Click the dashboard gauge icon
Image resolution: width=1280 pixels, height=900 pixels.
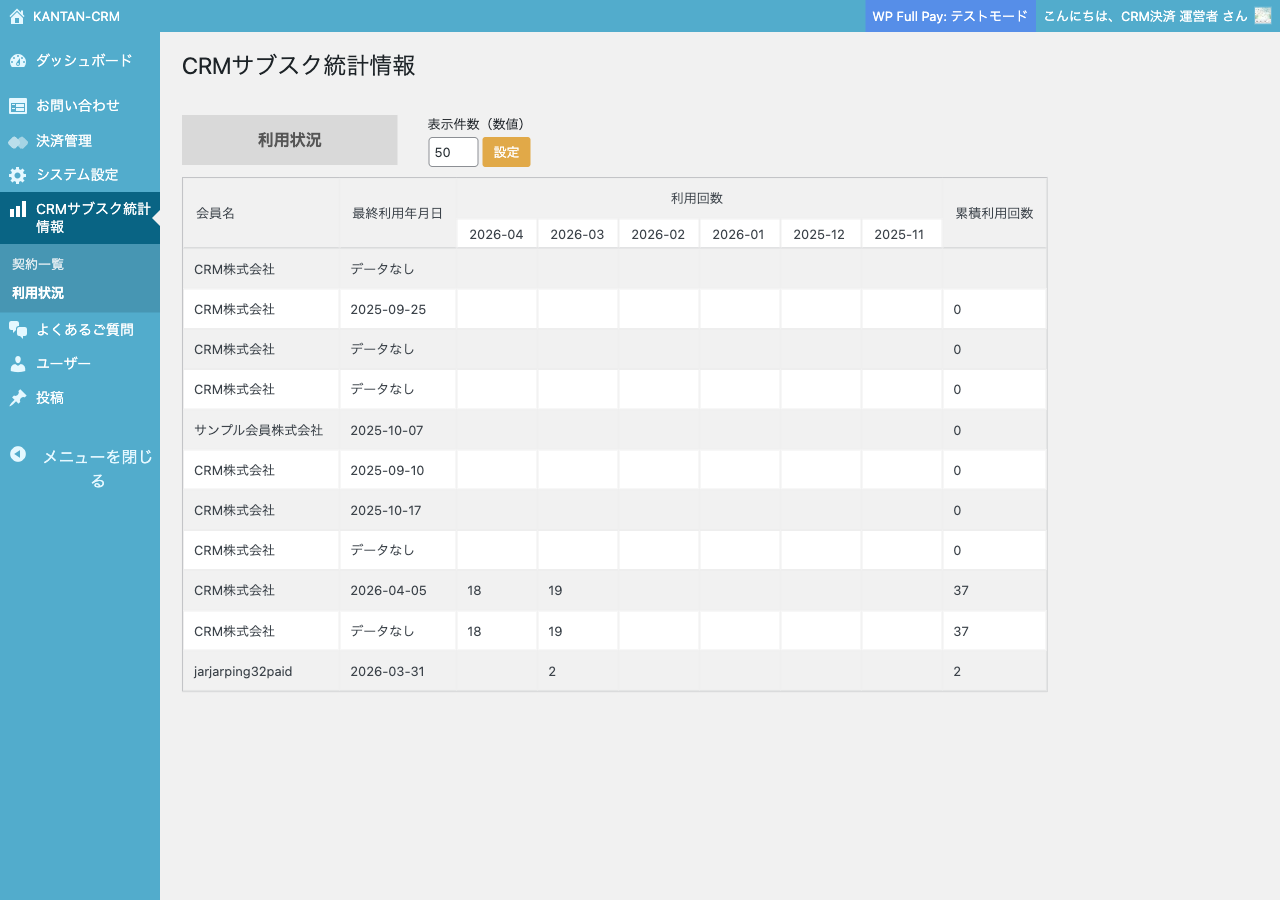(x=18, y=61)
